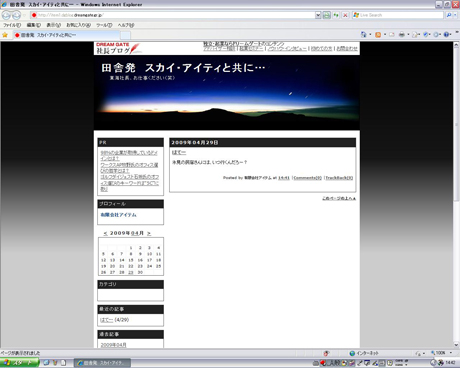
Task: Open the Page toolbar icon
Action: tap(415, 34)
